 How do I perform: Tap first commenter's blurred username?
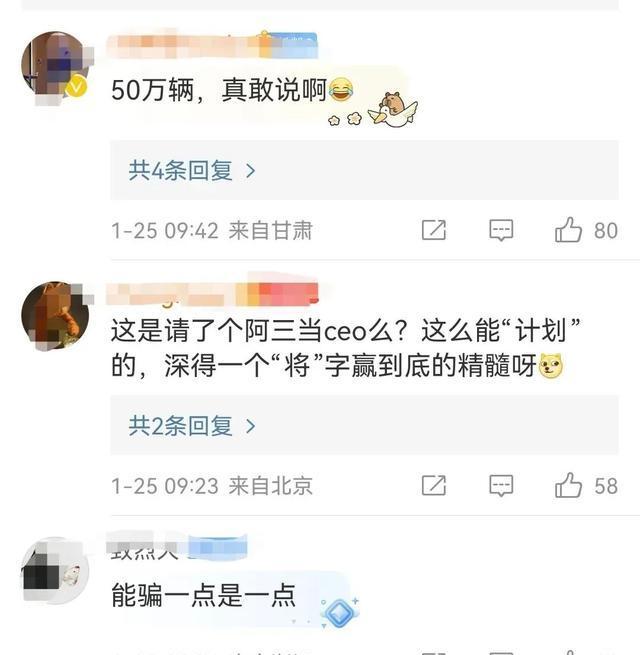coord(212,45)
